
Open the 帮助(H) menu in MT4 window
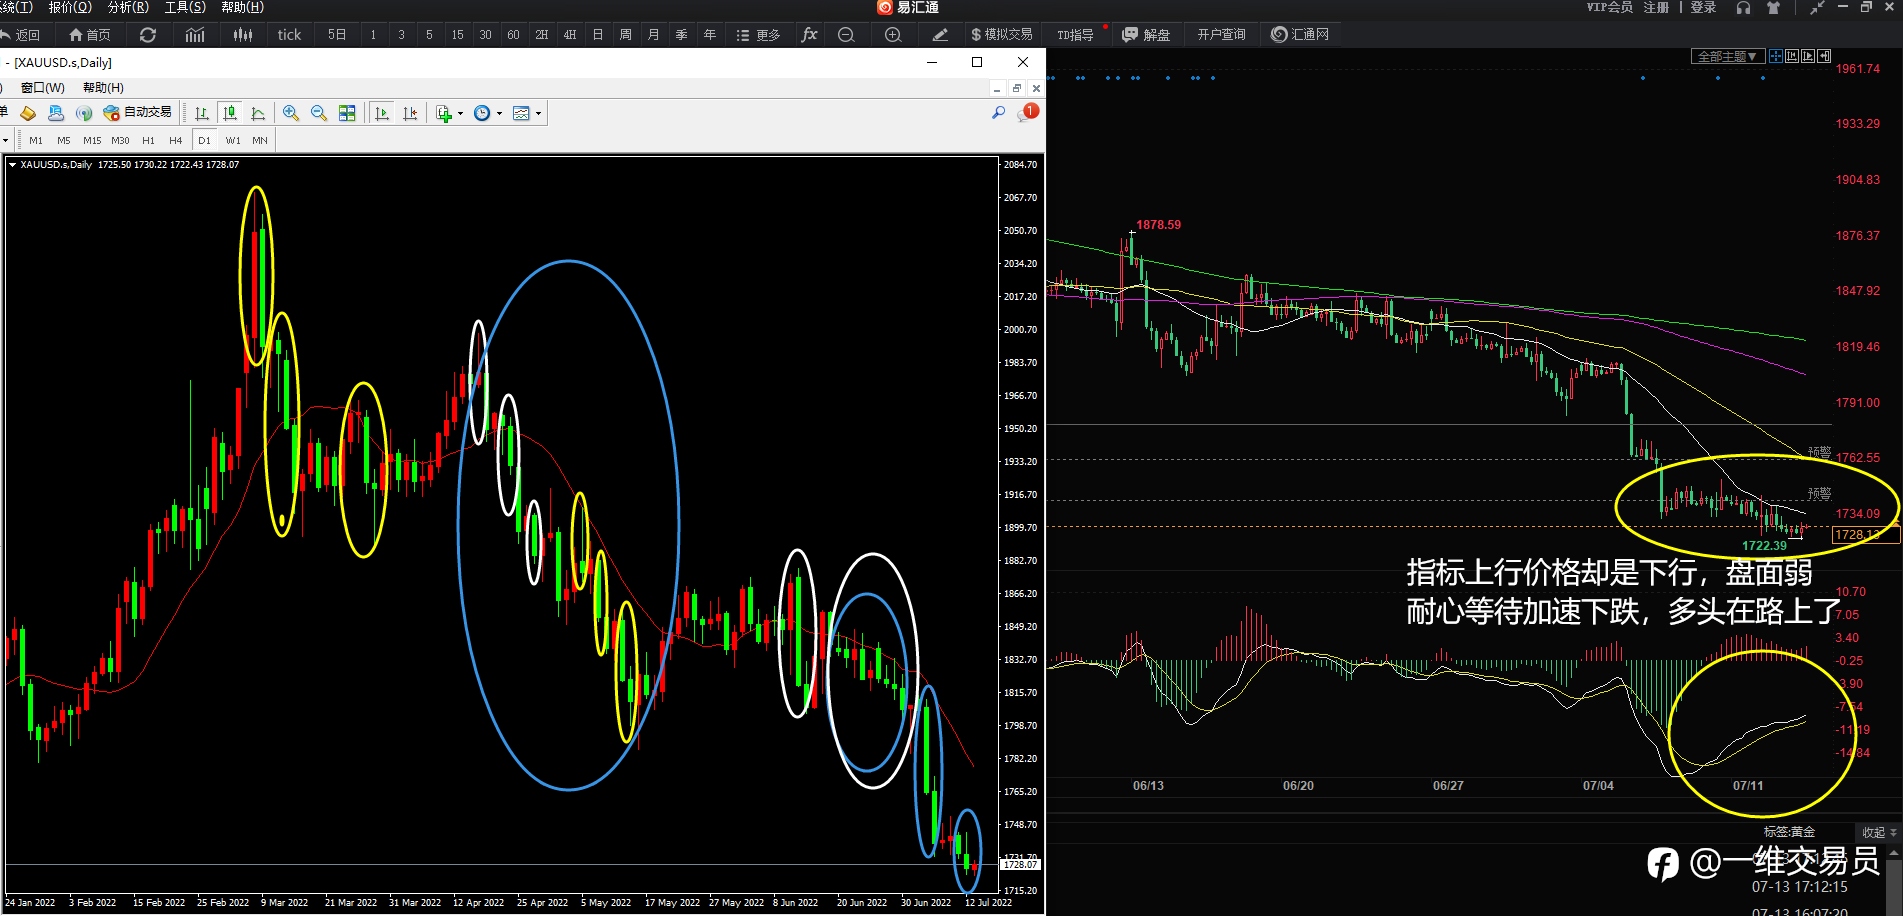pos(103,88)
